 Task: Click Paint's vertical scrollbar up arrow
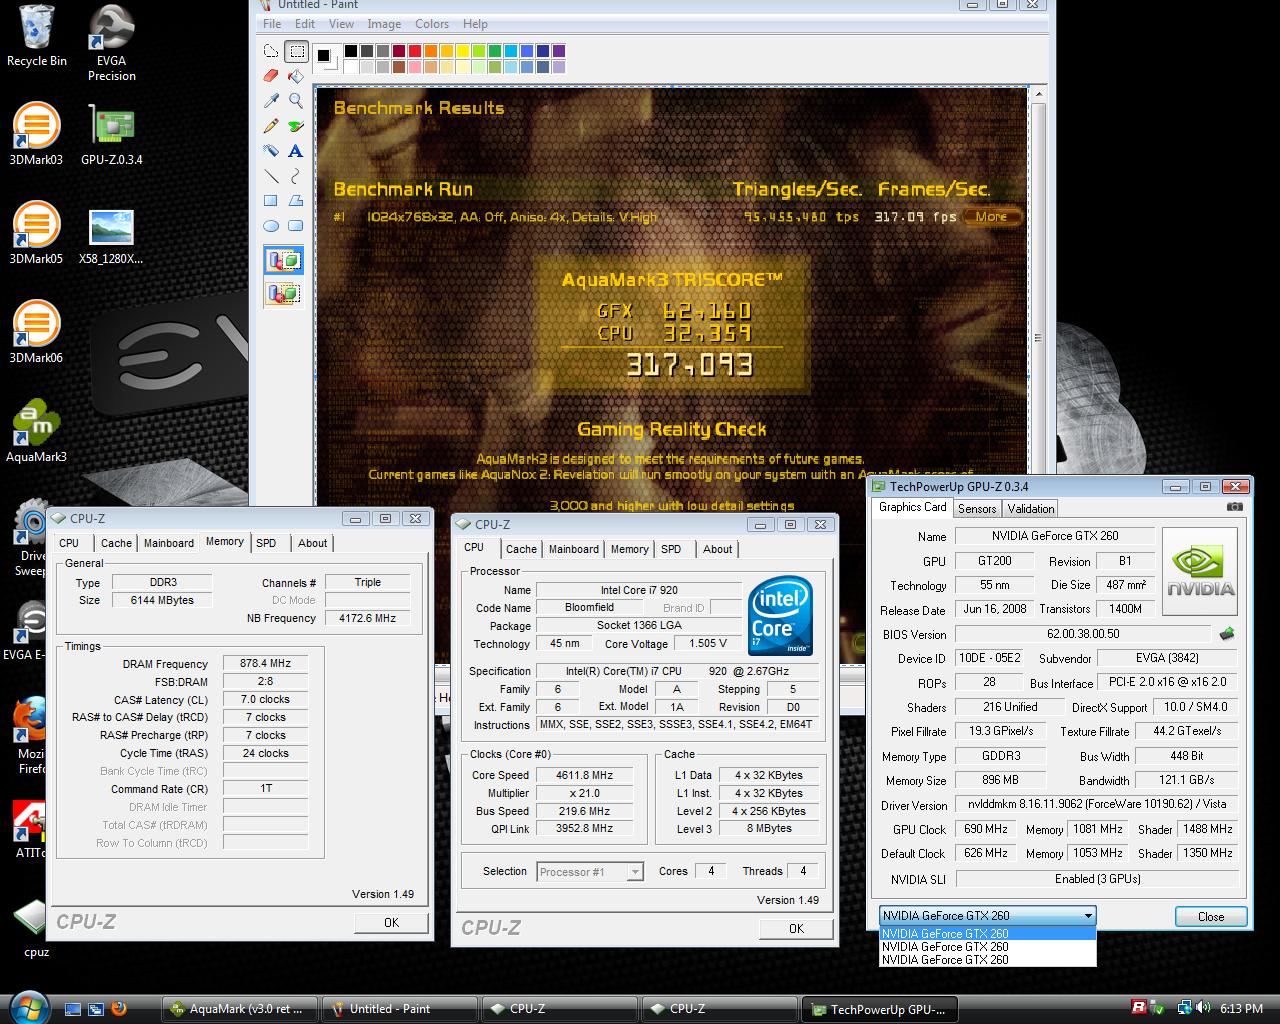(1040, 96)
